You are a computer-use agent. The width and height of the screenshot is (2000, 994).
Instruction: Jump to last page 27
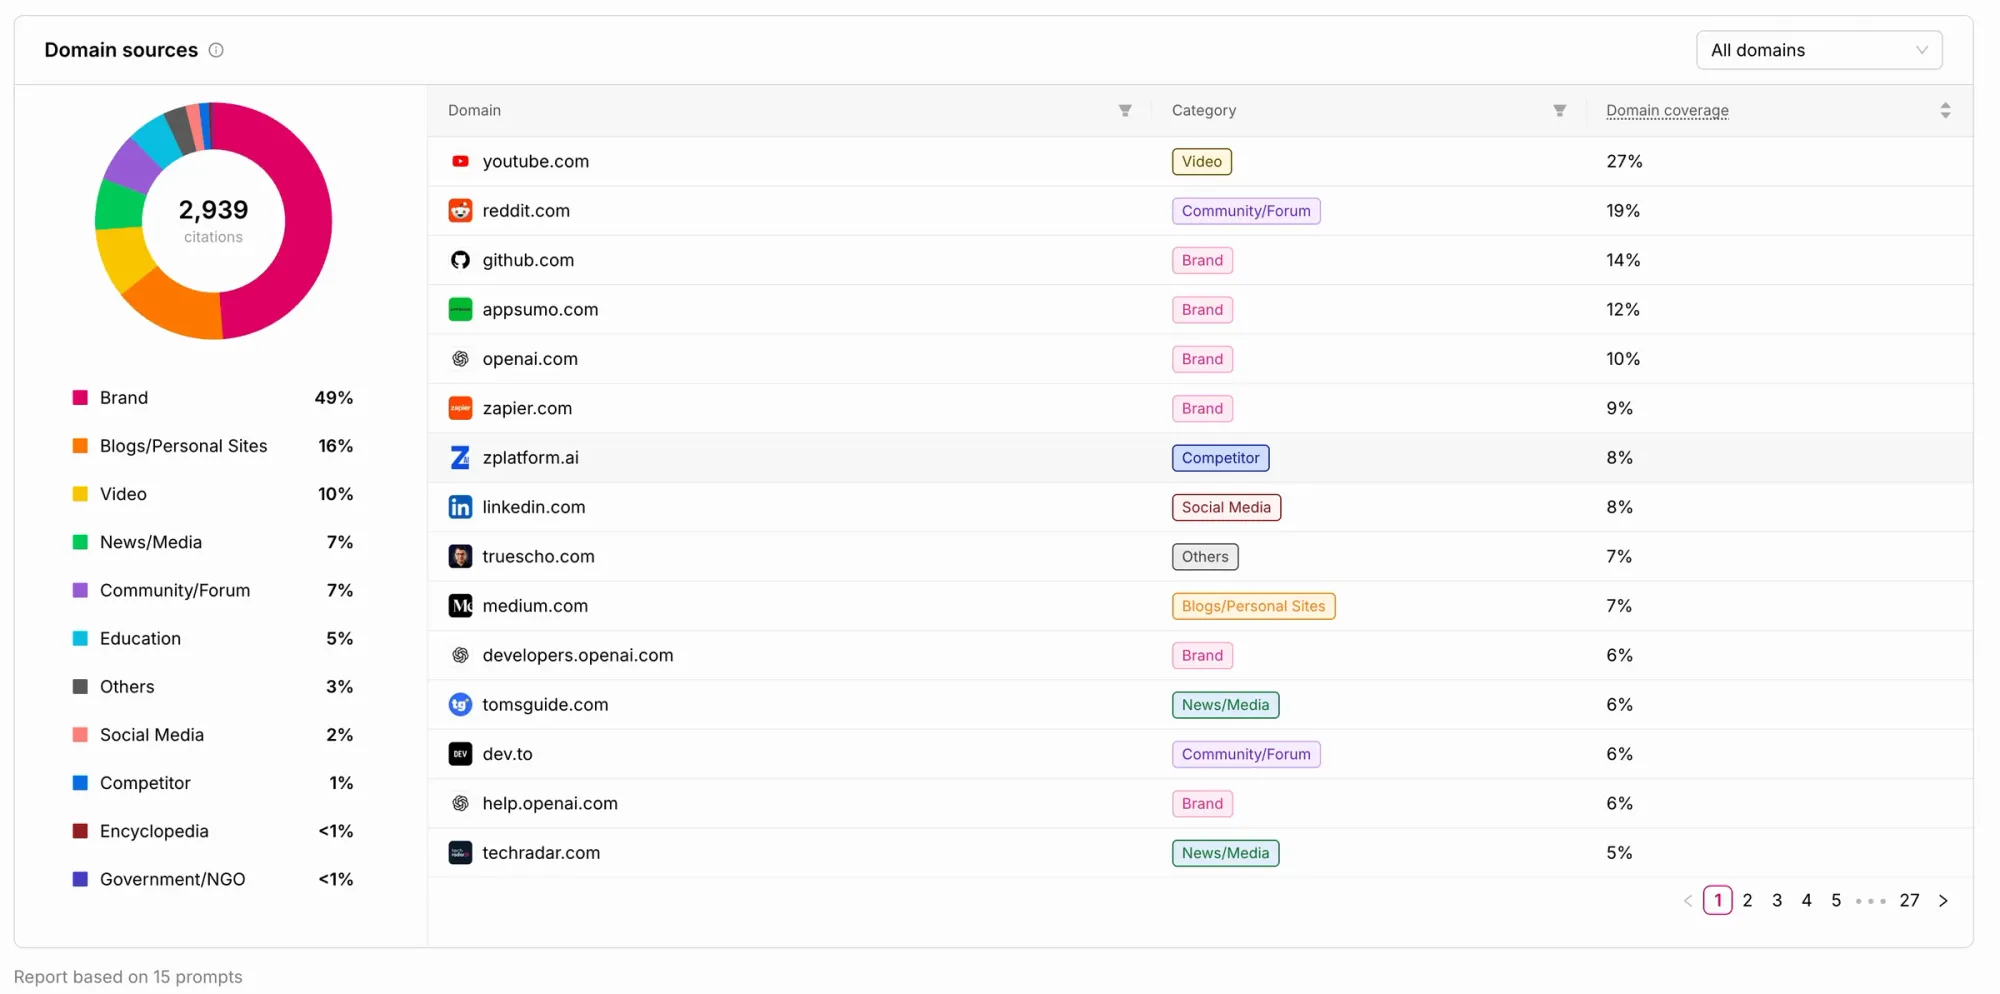click(x=1909, y=900)
